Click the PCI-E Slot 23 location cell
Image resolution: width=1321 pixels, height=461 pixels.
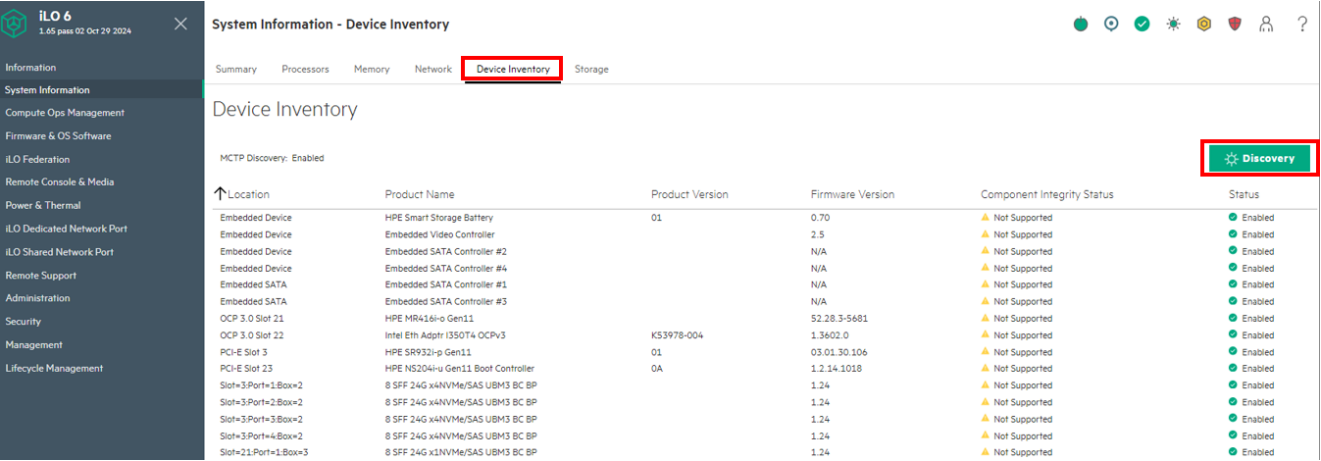tap(246, 368)
